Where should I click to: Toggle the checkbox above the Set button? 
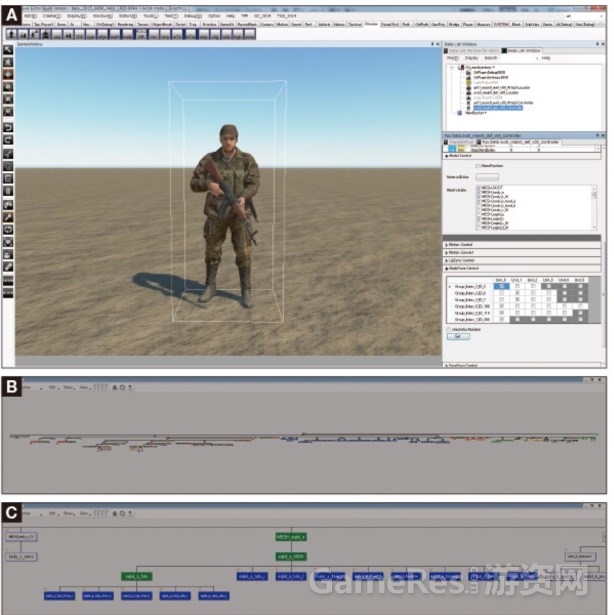448,330
